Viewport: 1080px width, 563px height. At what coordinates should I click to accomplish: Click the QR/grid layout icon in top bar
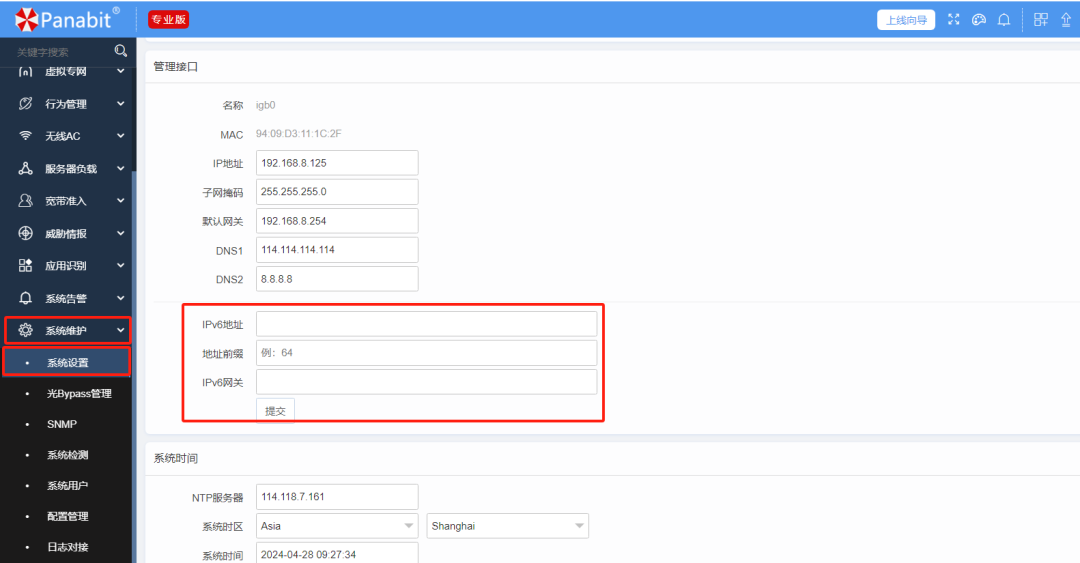pos(1041,19)
